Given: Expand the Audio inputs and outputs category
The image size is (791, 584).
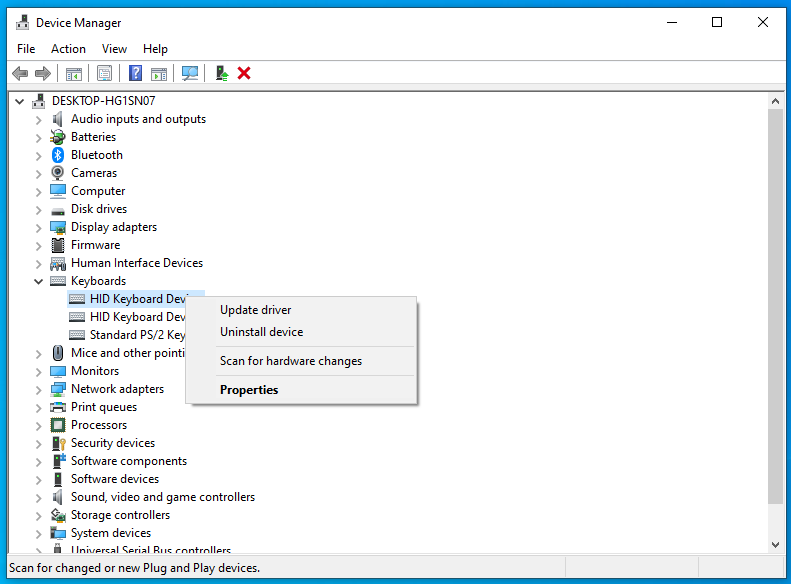Looking at the screenshot, I should [x=39, y=120].
